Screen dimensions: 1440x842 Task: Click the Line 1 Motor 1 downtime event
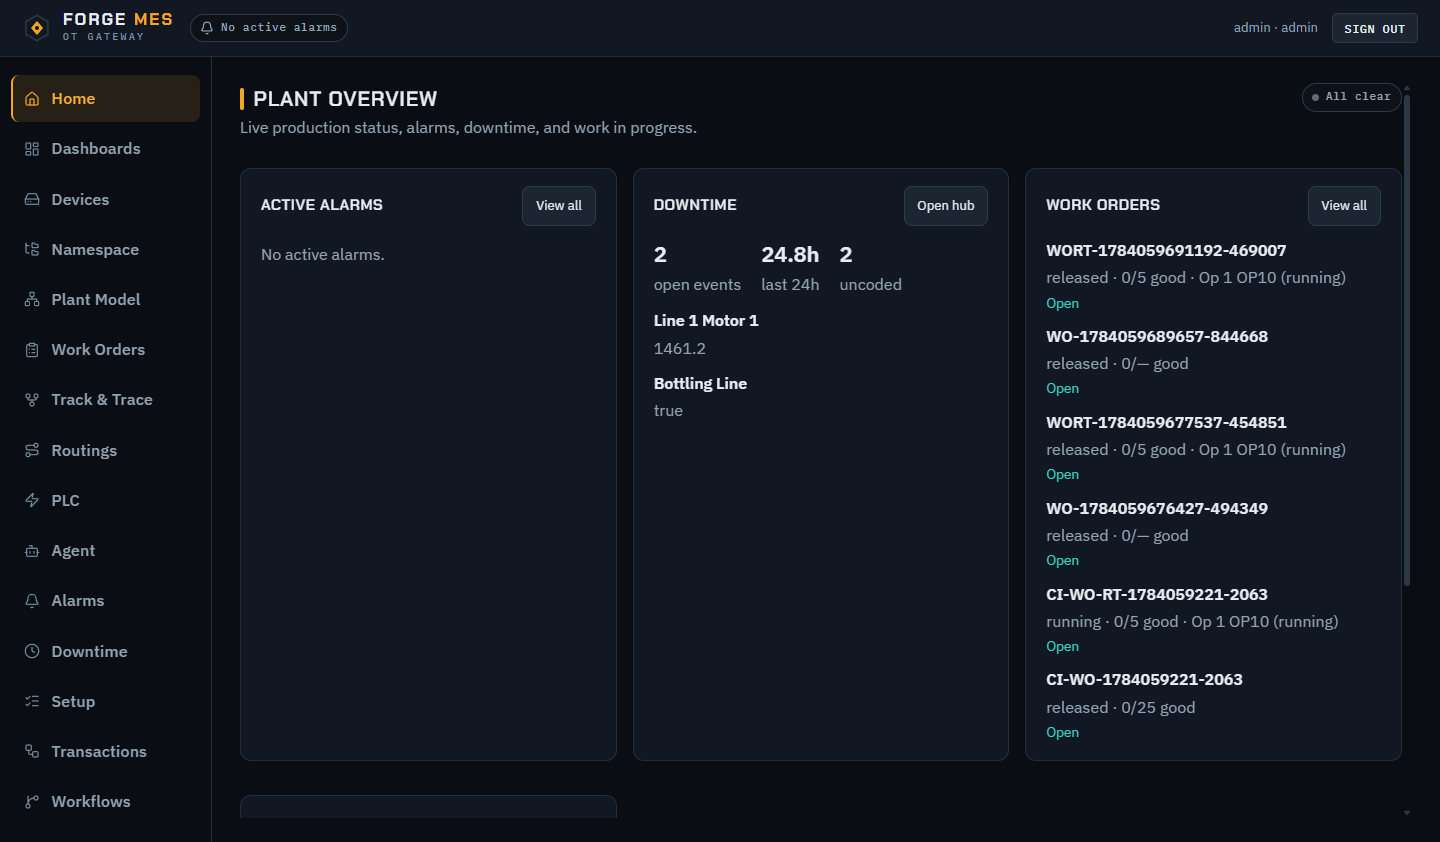tap(706, 321)
